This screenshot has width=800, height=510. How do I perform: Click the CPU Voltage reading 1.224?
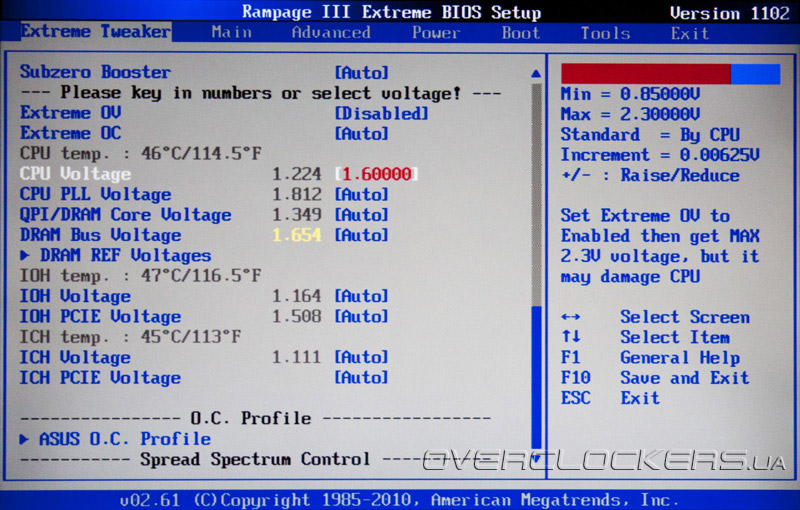(296, 174)
